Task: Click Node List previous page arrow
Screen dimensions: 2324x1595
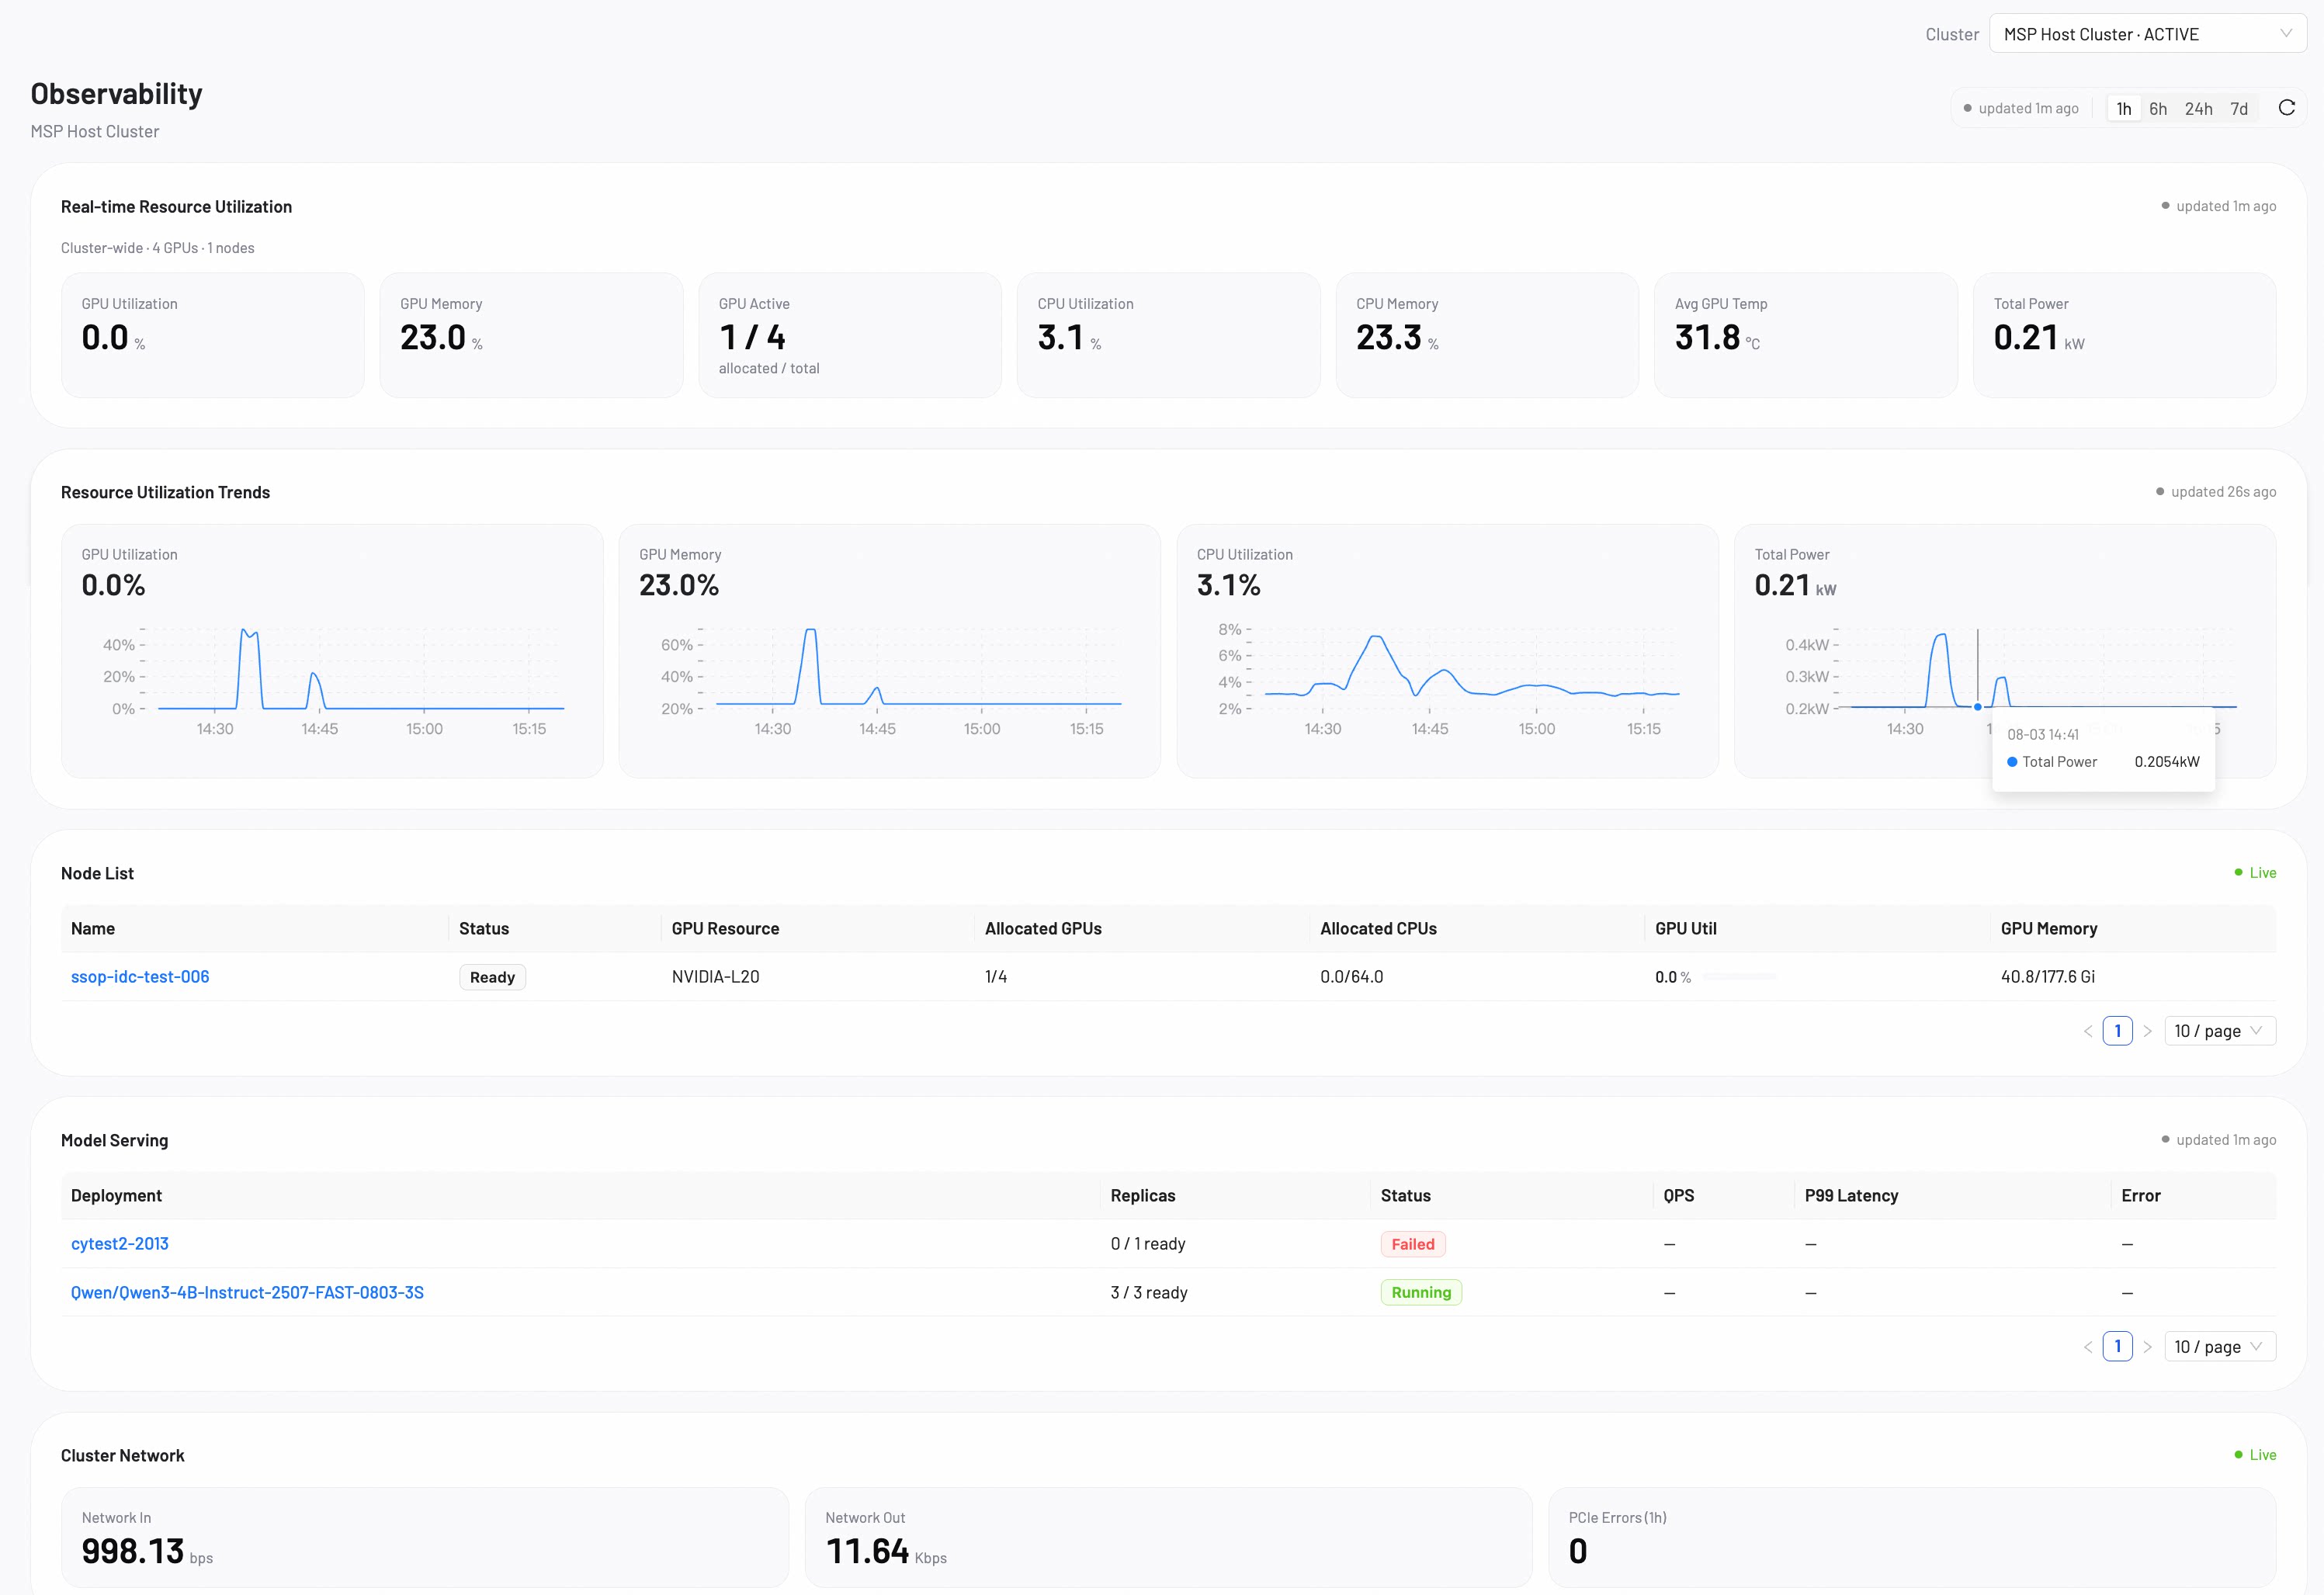Action: [x=2088, y=1031]
